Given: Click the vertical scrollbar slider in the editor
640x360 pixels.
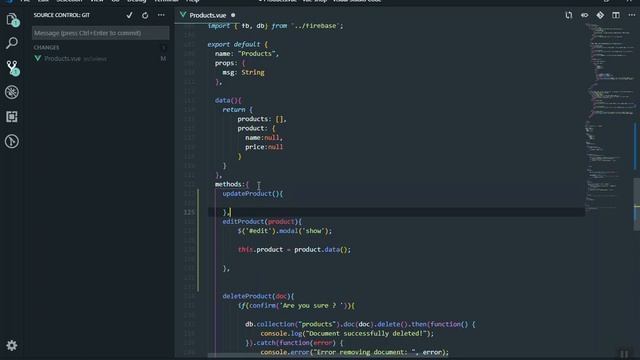Looking at the screenshot, I should [x=637, y=204].
